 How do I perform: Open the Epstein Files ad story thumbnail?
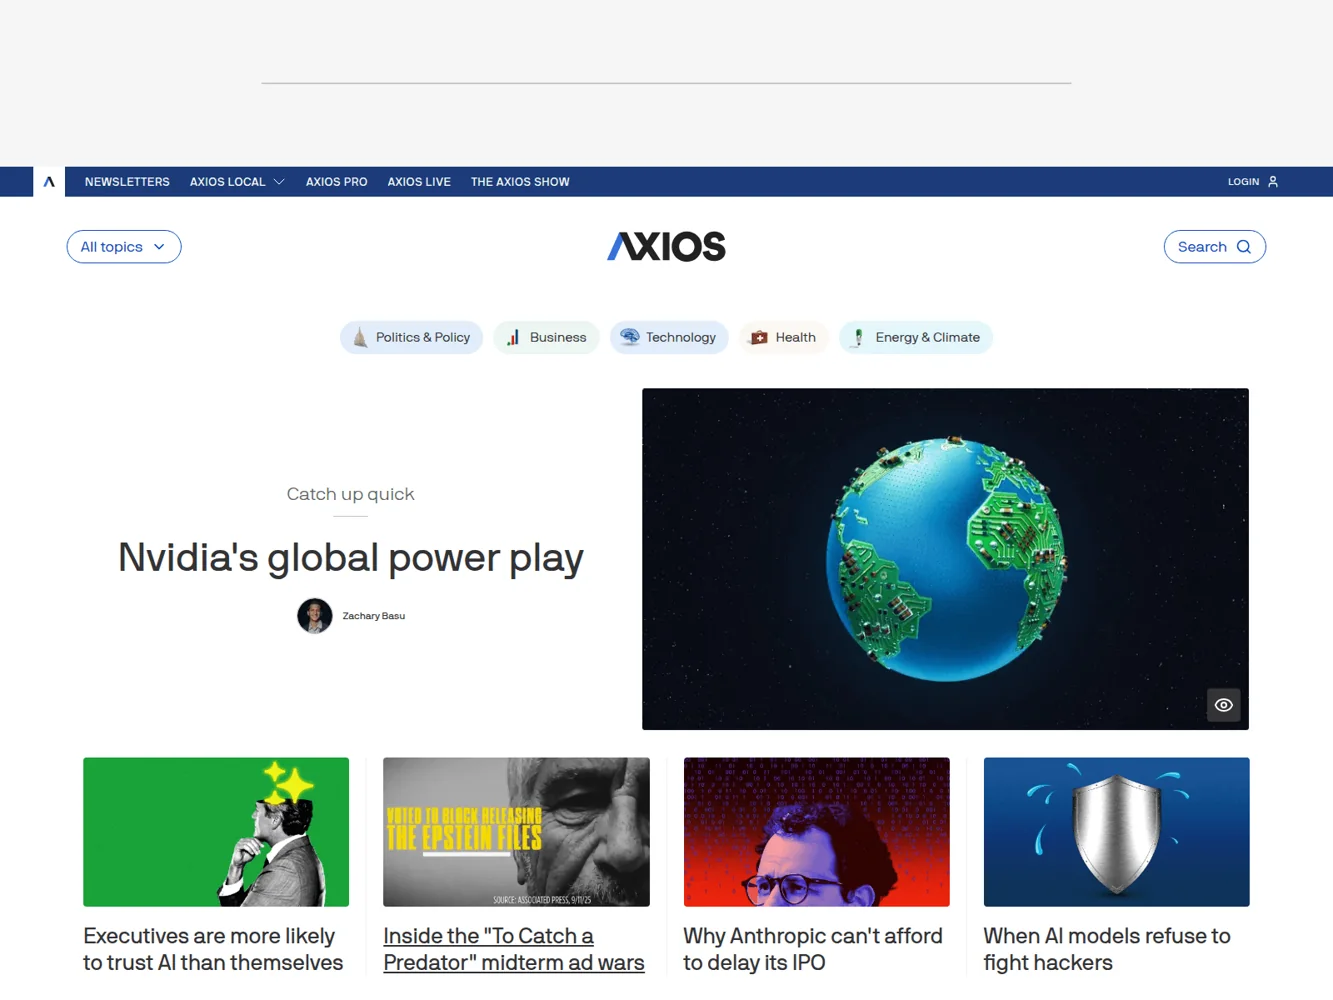pos(516,832)
